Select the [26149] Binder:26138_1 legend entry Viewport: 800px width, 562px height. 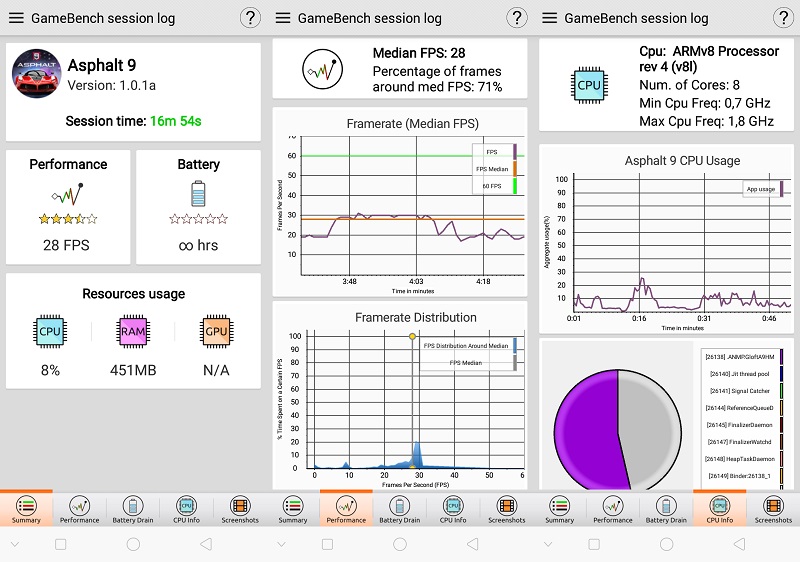(743, 475)
